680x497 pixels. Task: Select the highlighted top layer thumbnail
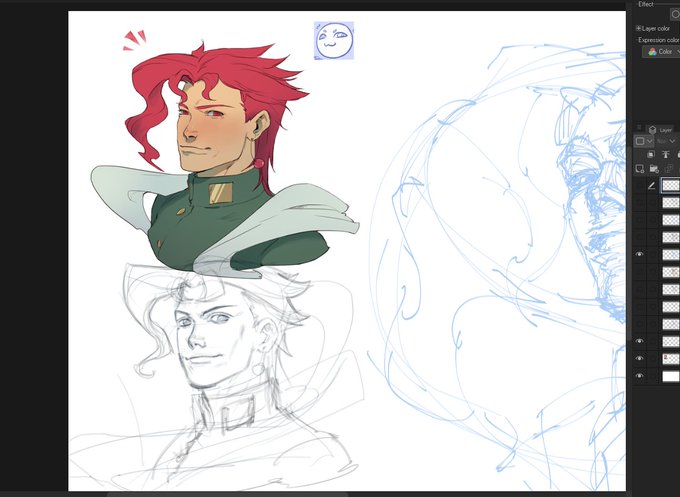tap(671, 186)
